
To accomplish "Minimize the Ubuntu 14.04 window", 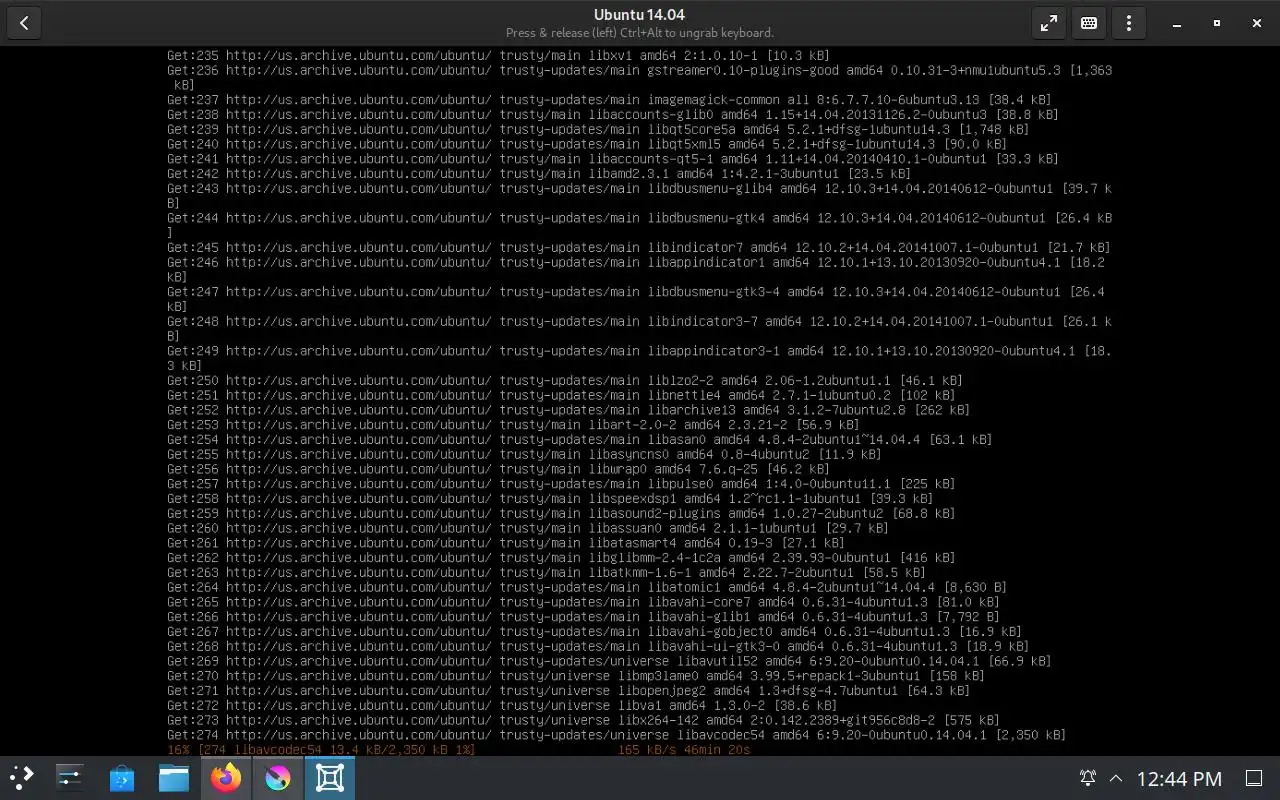I will pyautogui.click(x=1177, y=23).
